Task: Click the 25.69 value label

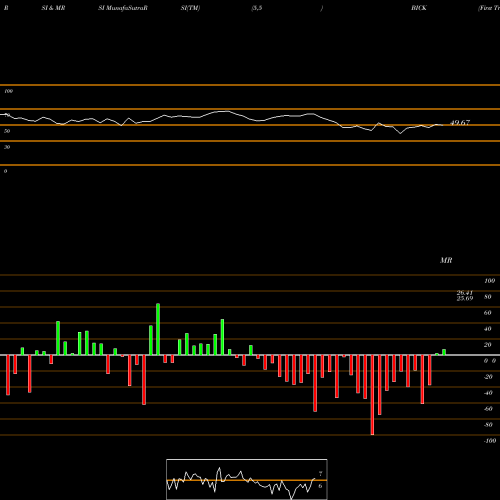Action: 465,298
